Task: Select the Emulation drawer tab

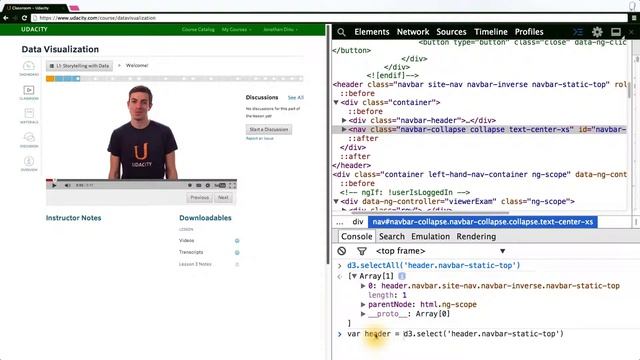Action: [x=430, y=236]
